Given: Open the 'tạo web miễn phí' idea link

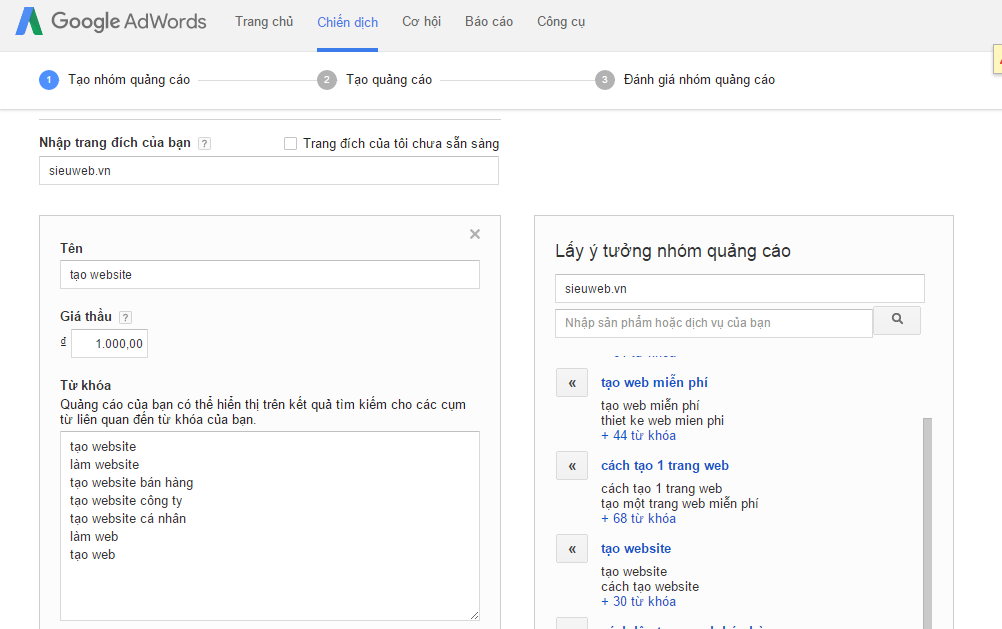Looking at the screenshot, I should click(x=654, y=382).
